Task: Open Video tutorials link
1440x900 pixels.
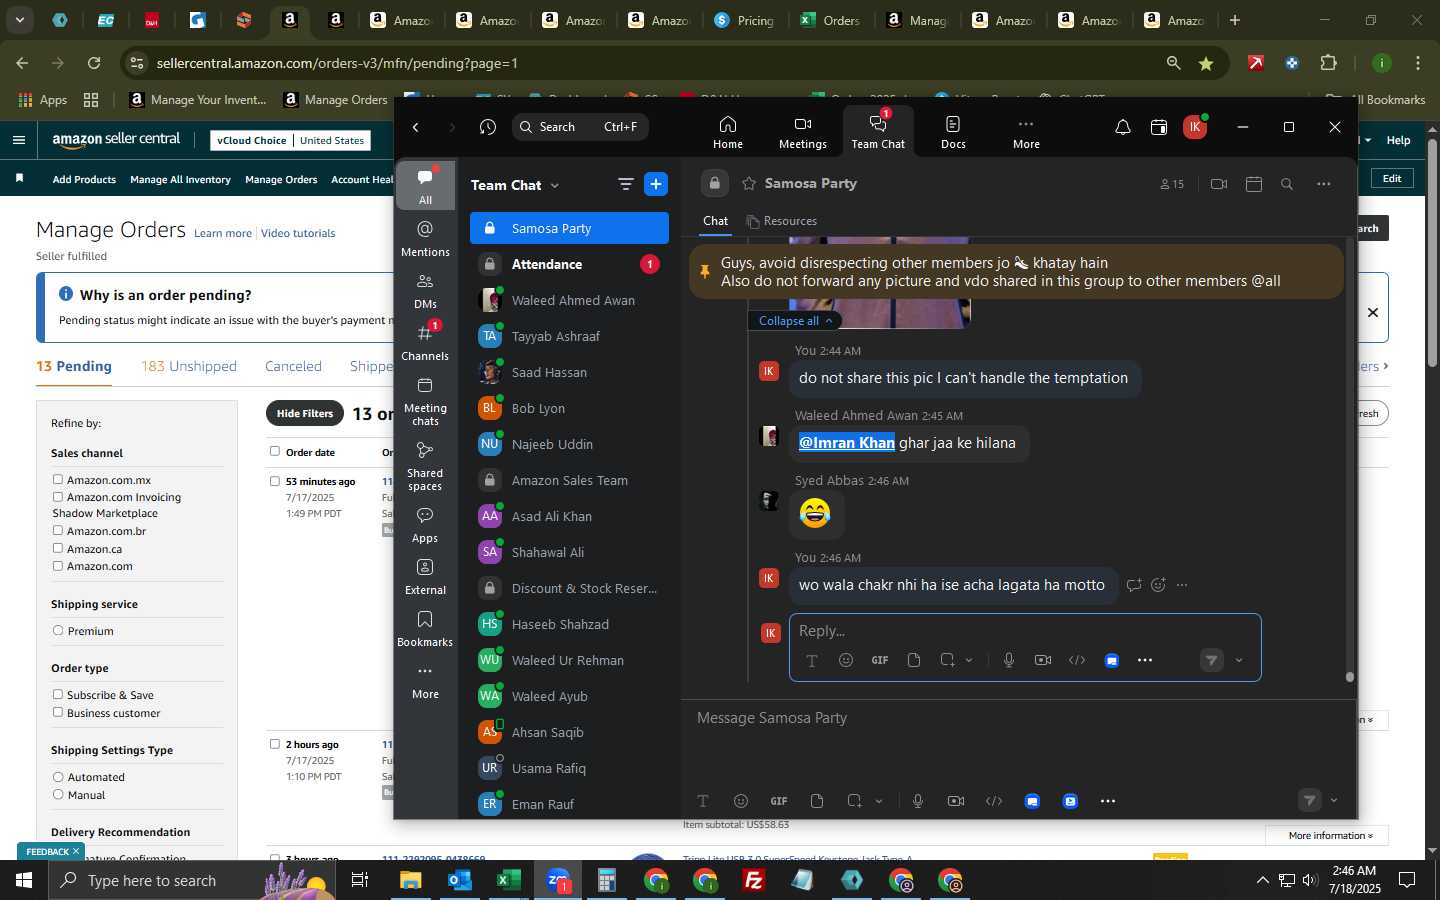Action: click(x=298, y=233)
